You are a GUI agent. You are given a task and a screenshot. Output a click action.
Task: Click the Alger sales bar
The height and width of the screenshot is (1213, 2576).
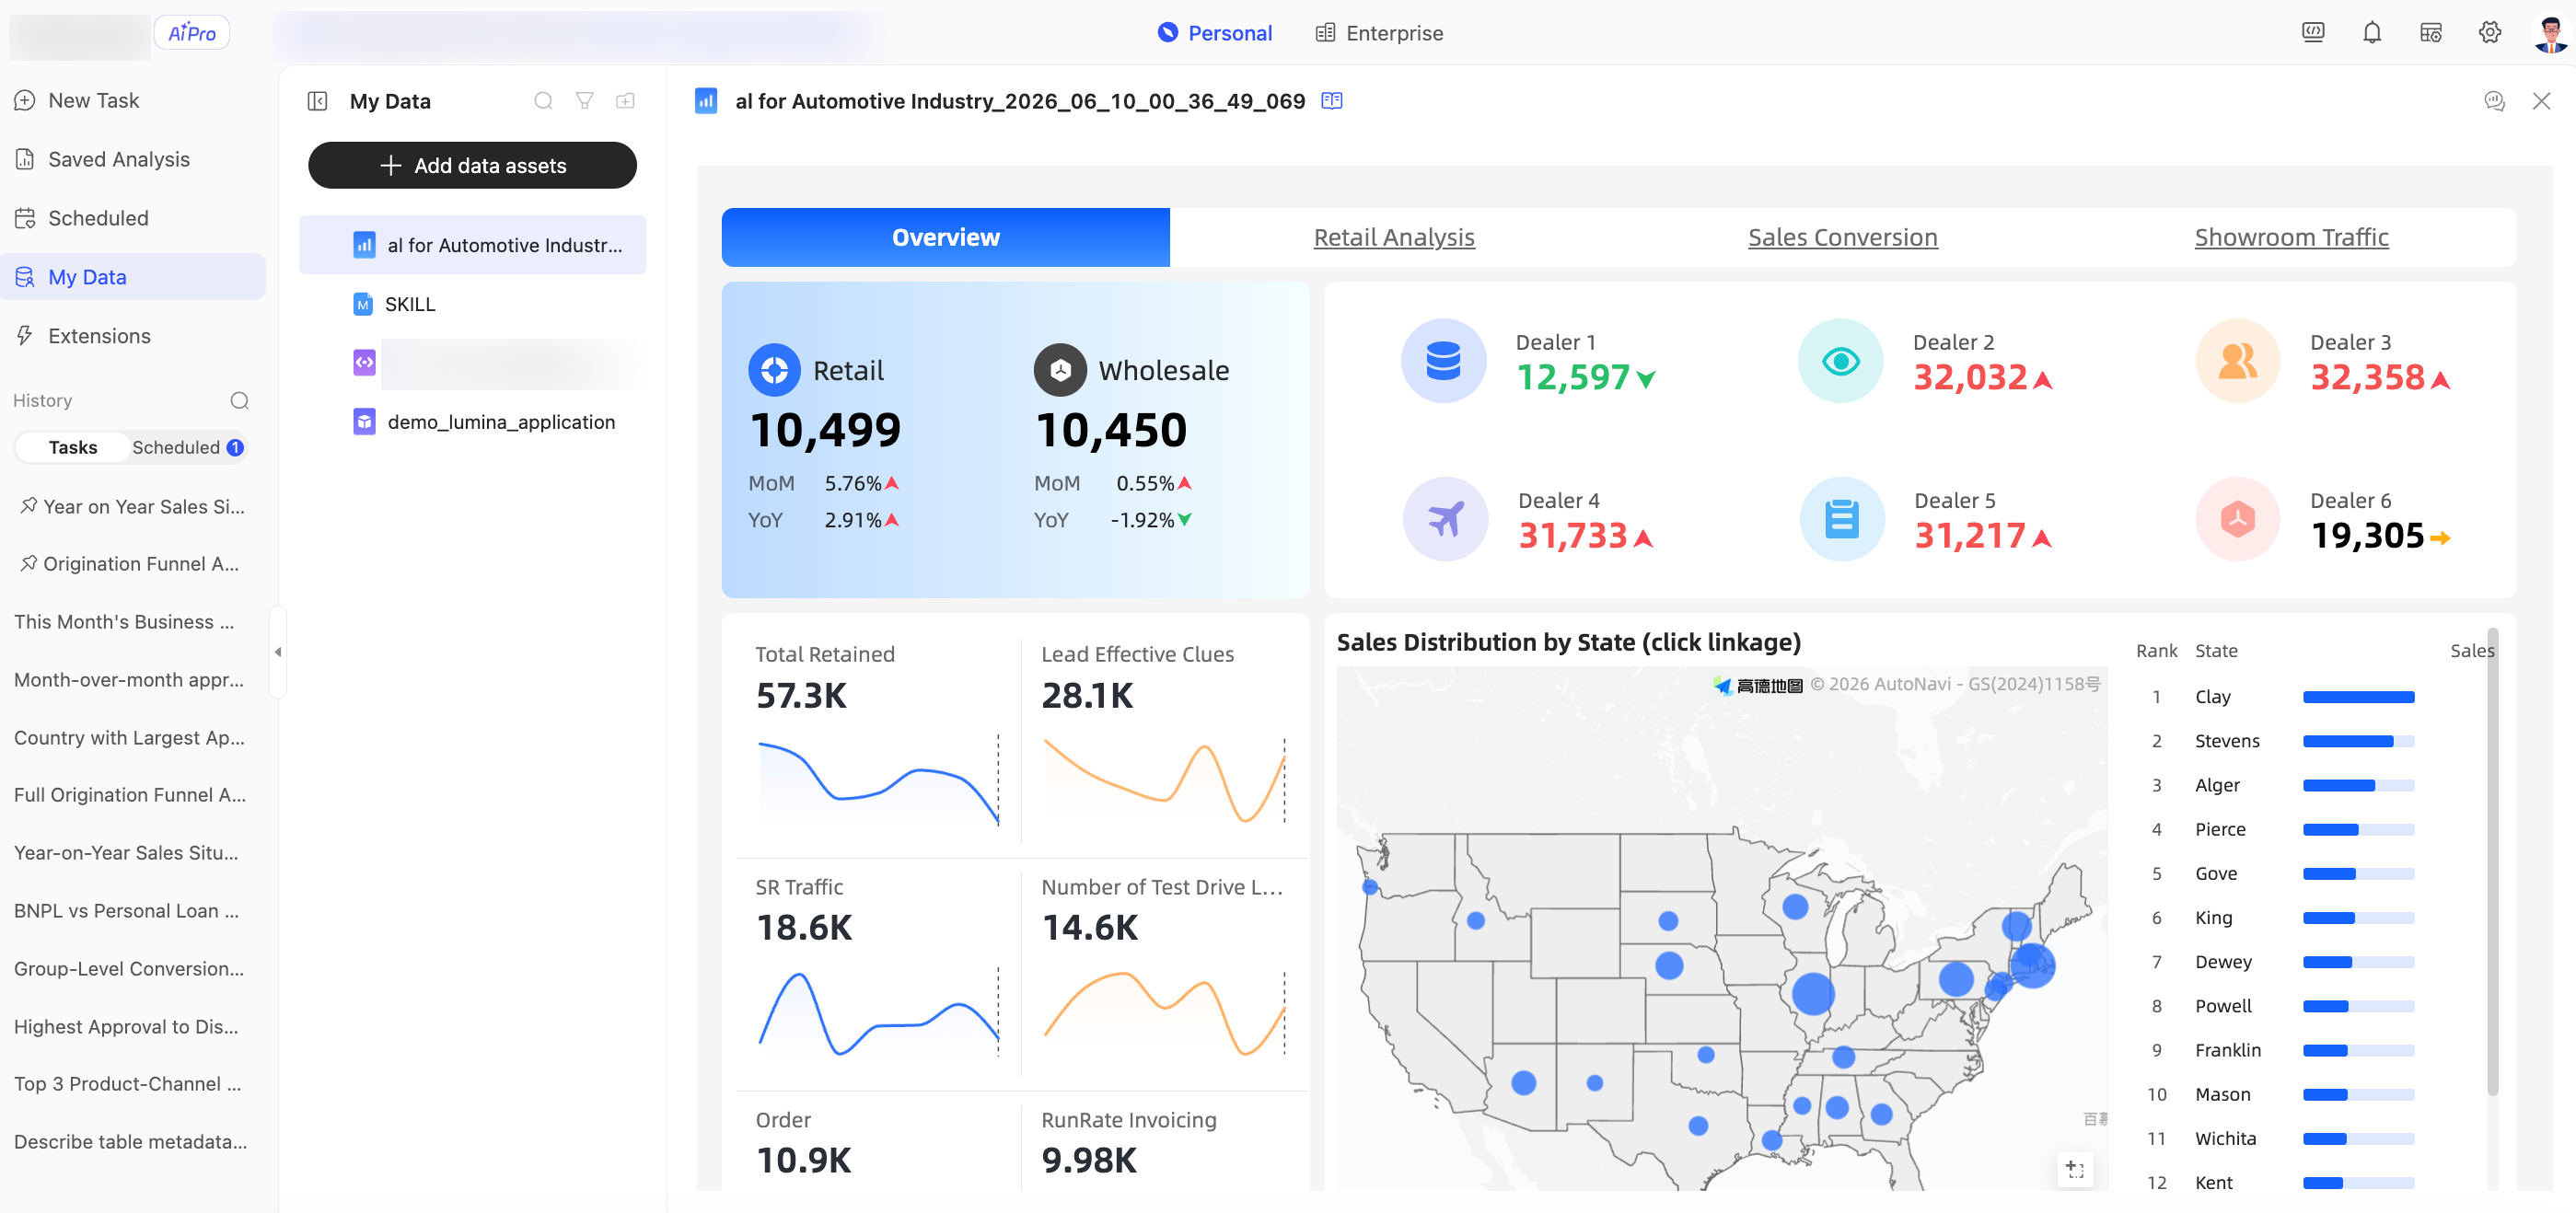pos(2358,785)
